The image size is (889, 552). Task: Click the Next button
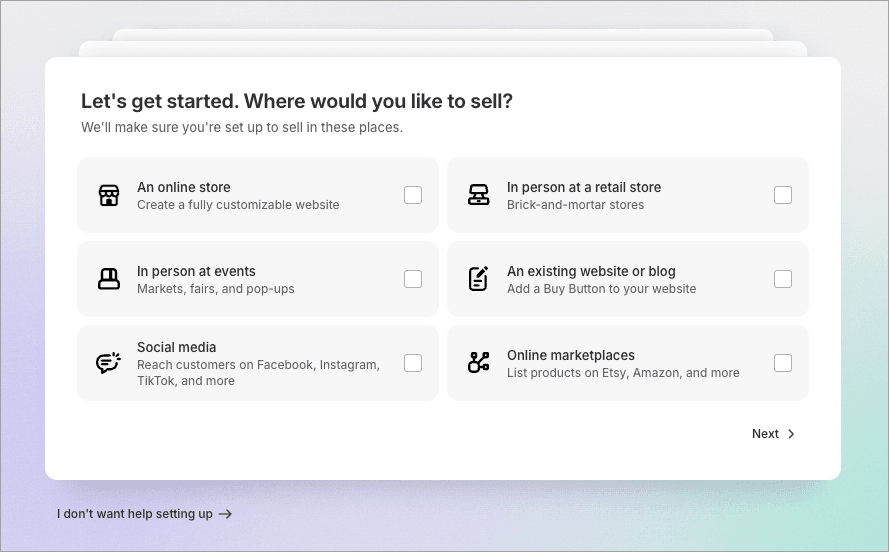tap(773, 434)
